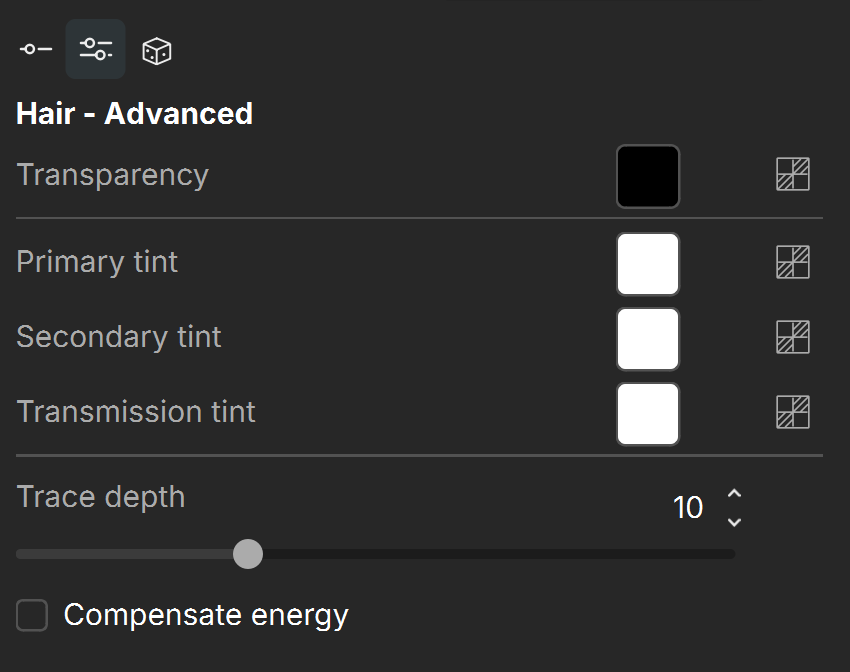Viewport: 850px width, 672px height.
Task: Click the Trace depth label
Action: (101, 497)
